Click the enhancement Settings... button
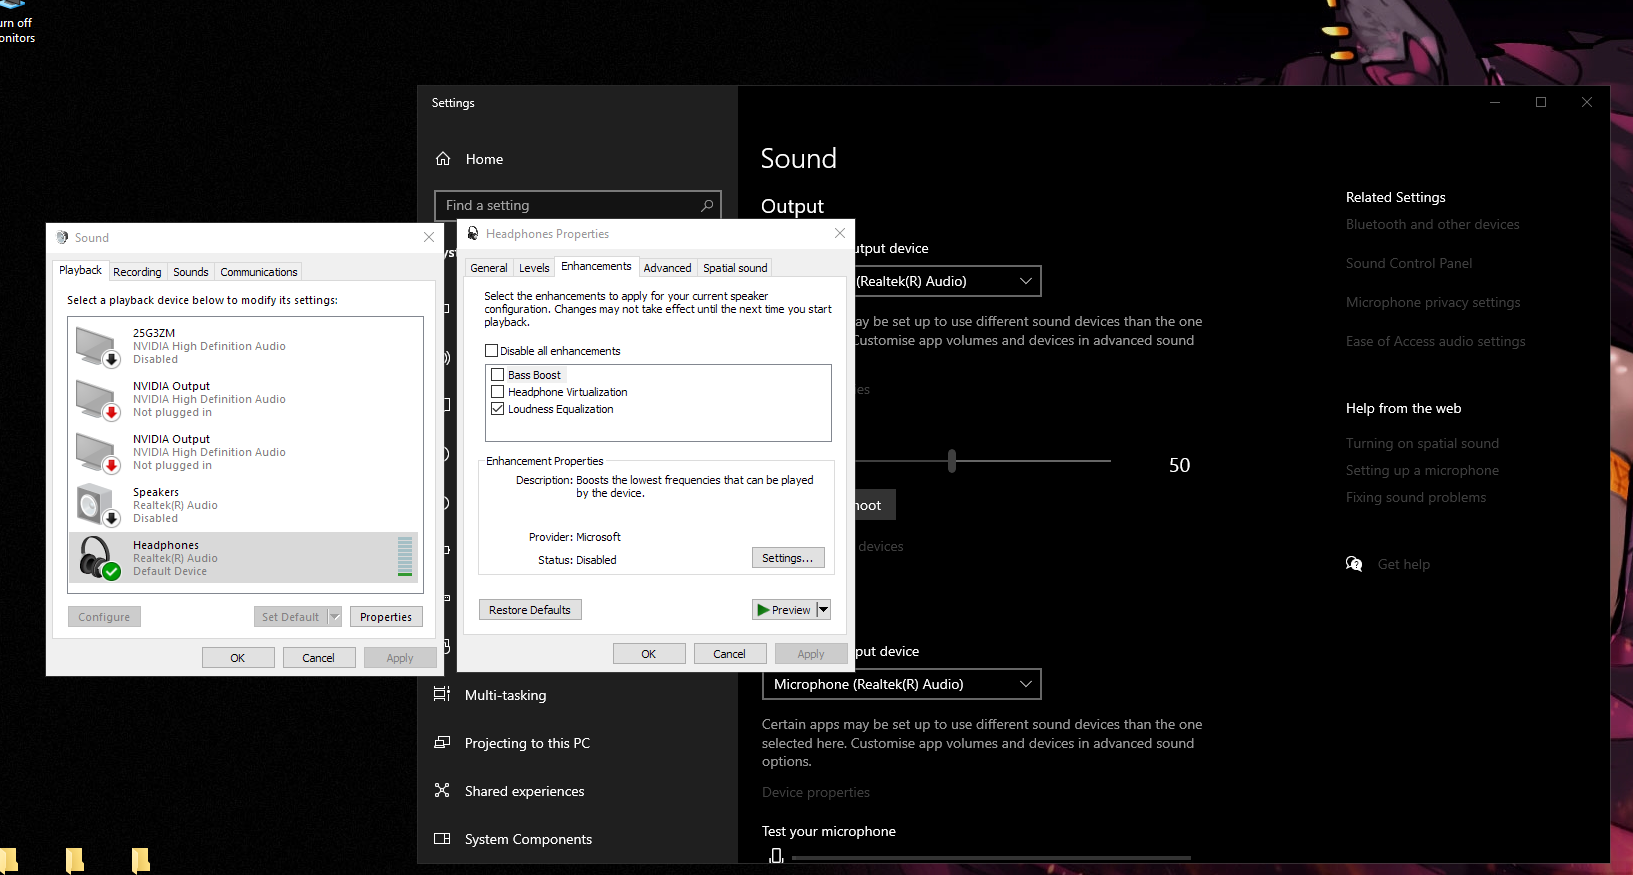This screenshot has height=875, width=1633. point(788,558)
